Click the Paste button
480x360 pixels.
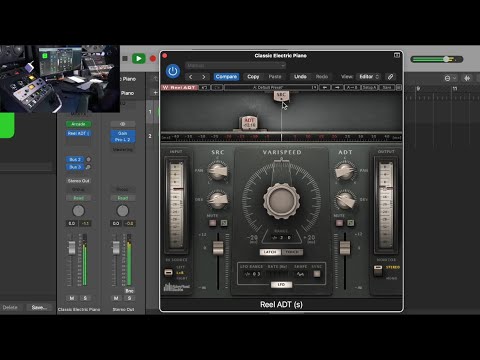(x=275, y=77)
